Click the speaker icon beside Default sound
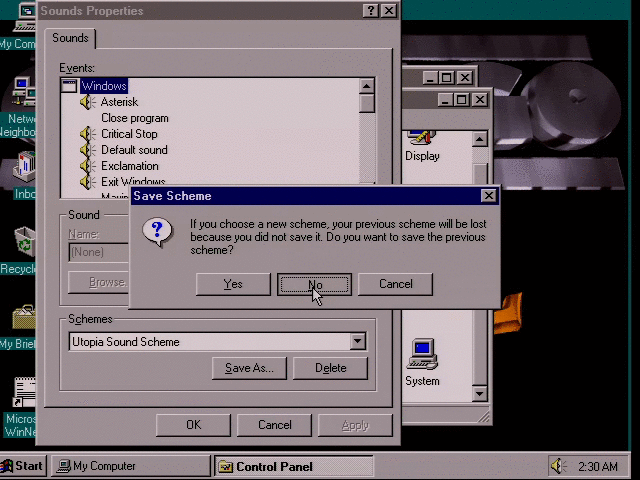Screen dimensions: 640x480 click(87, 150)
